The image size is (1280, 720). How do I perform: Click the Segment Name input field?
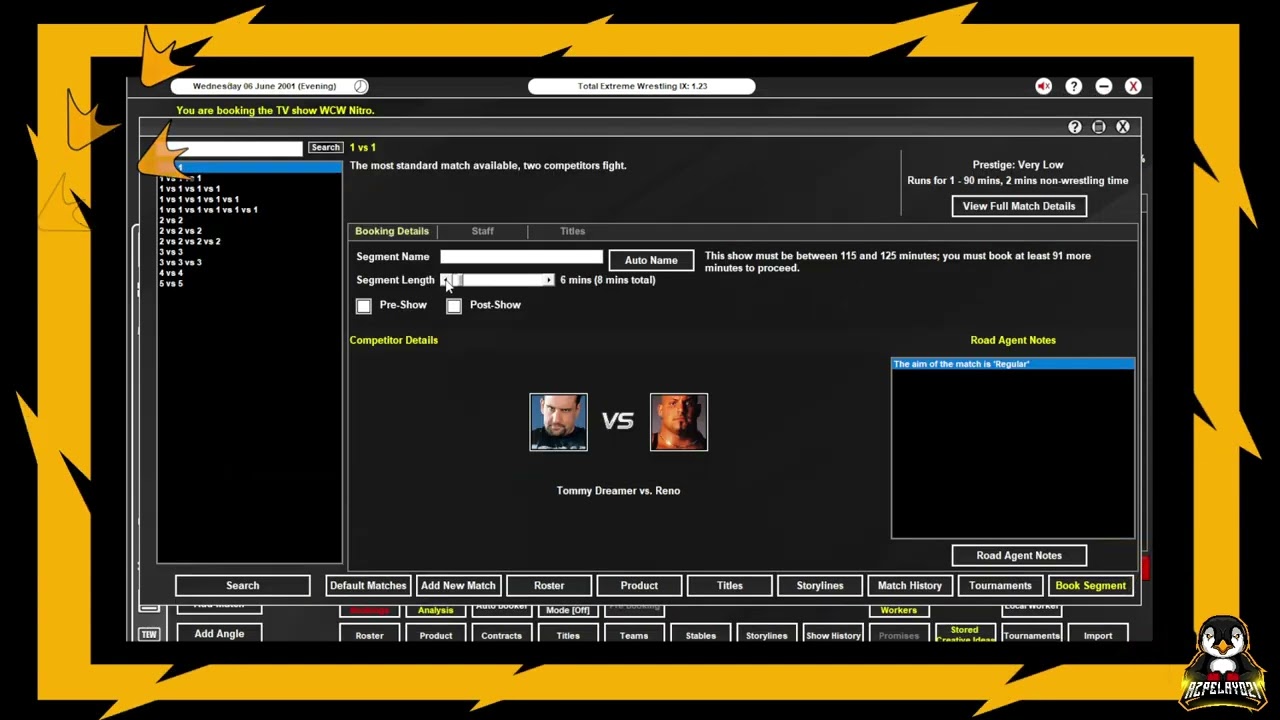(522, 257)
